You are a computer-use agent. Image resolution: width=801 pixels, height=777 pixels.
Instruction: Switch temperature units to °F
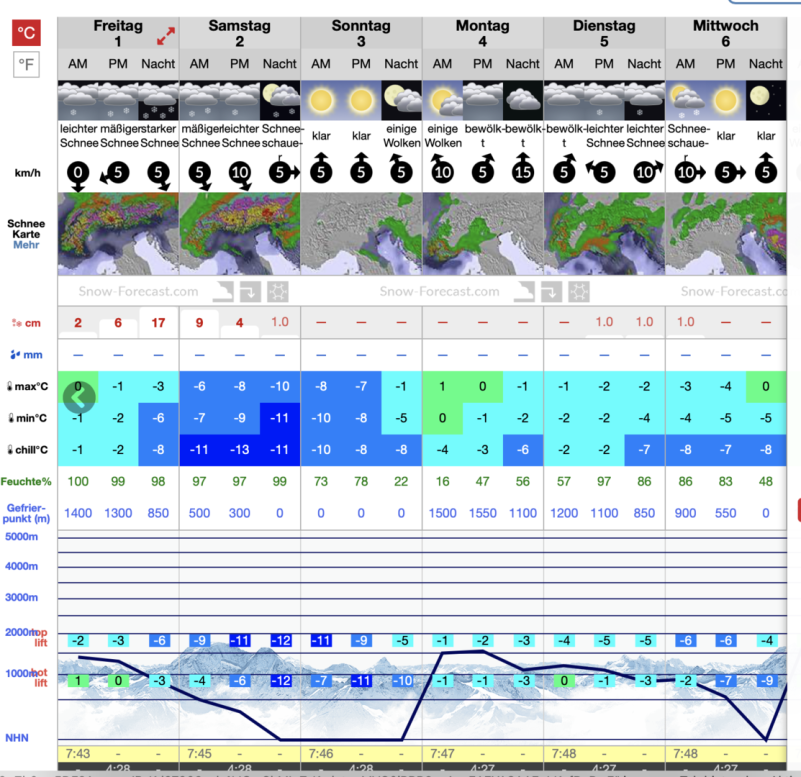[x=26, y=66]
